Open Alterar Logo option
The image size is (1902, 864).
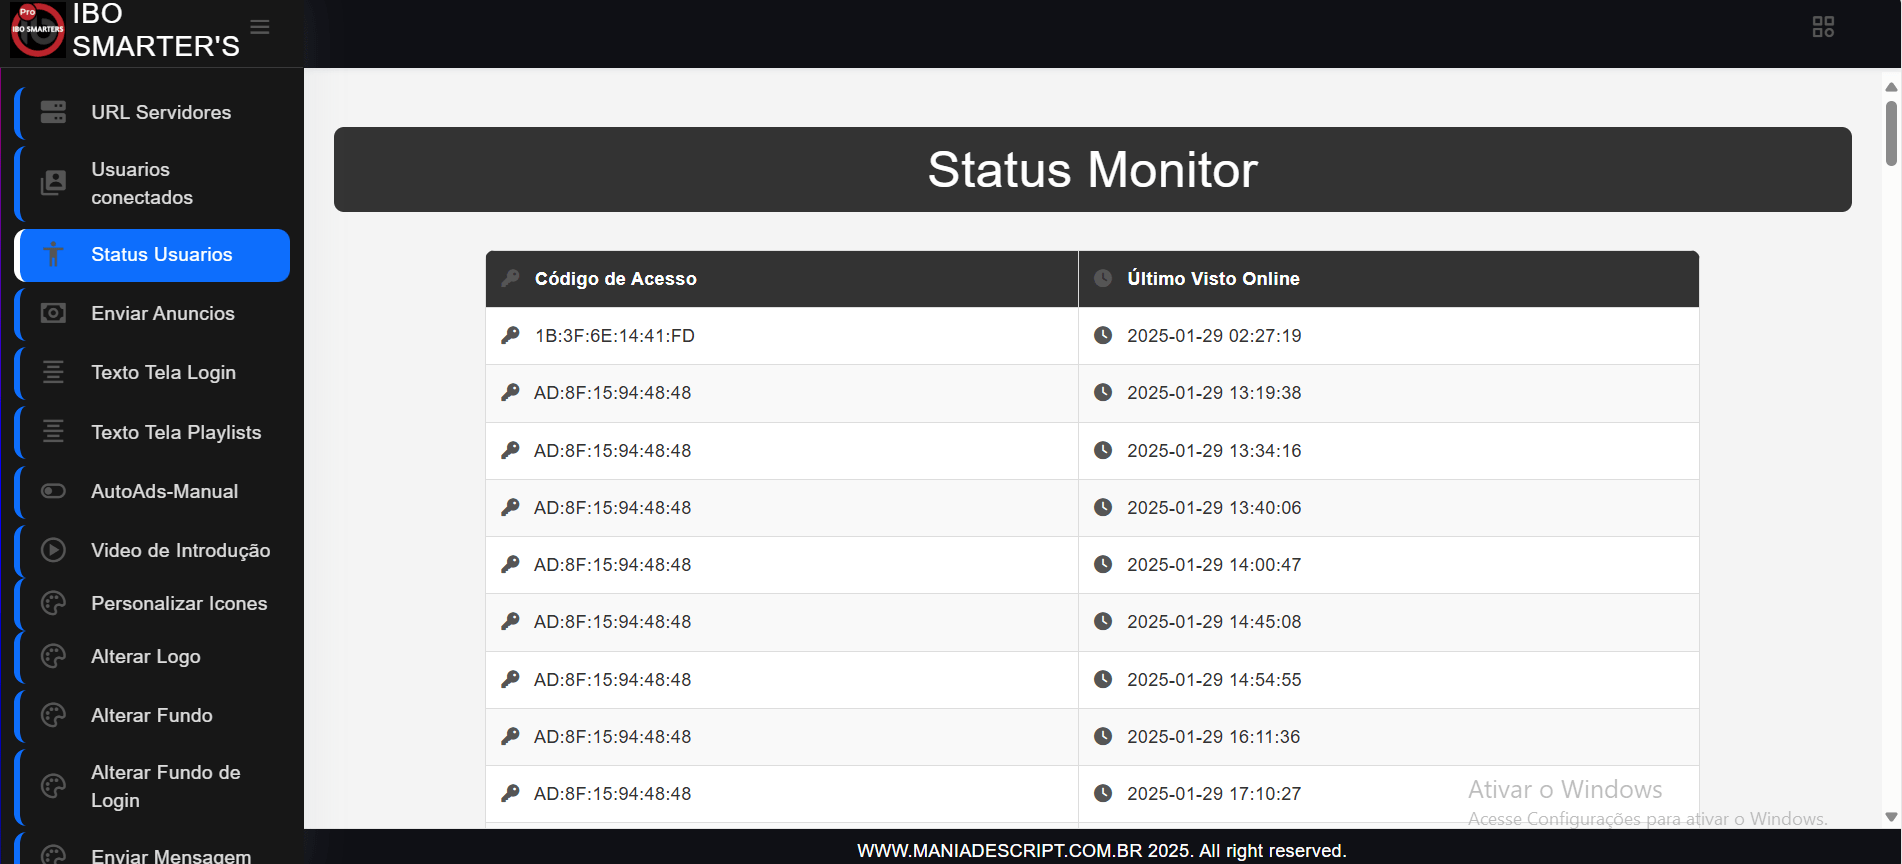pos(146,657)
